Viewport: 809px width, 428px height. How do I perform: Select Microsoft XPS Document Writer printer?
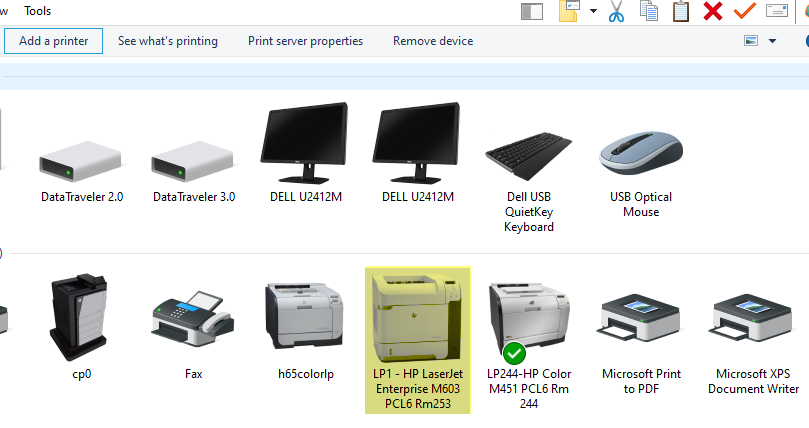click(x=753, y=343)
